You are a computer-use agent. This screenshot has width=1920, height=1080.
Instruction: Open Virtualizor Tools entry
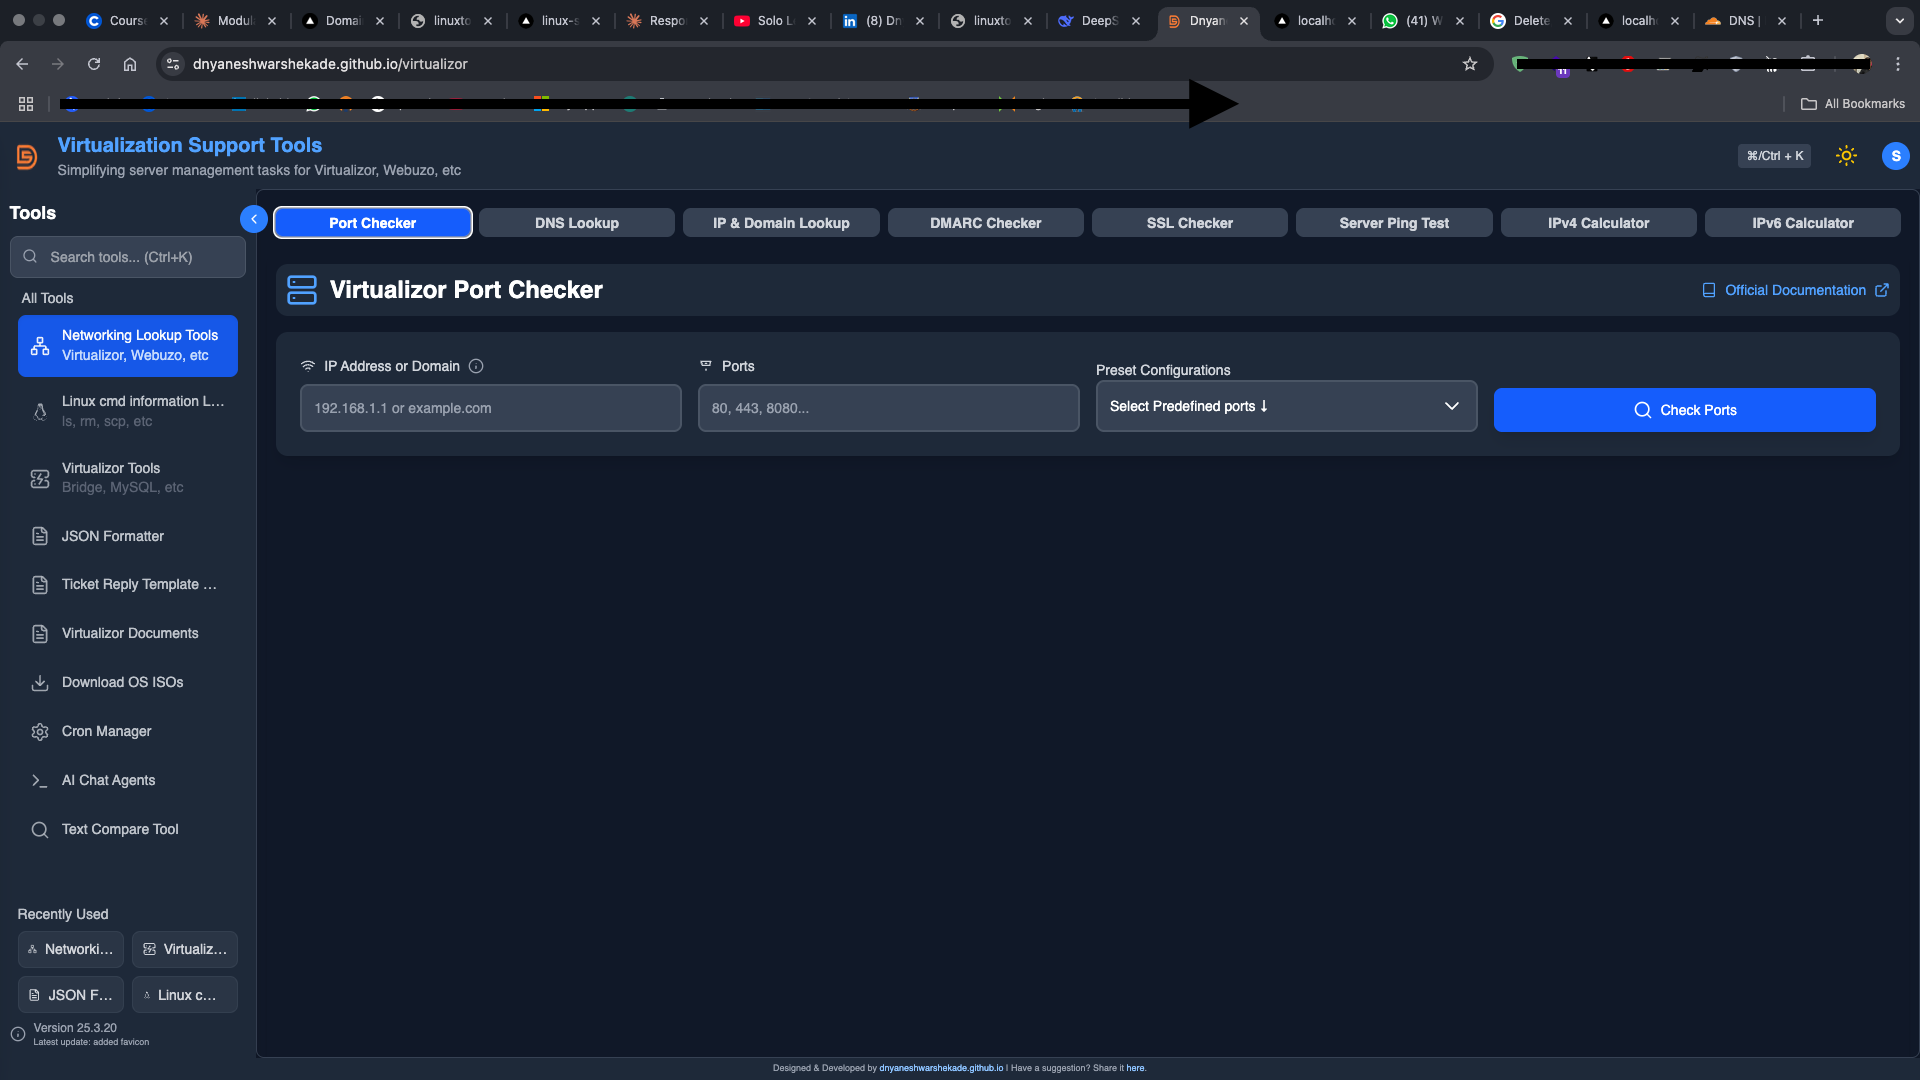point(128,478)
